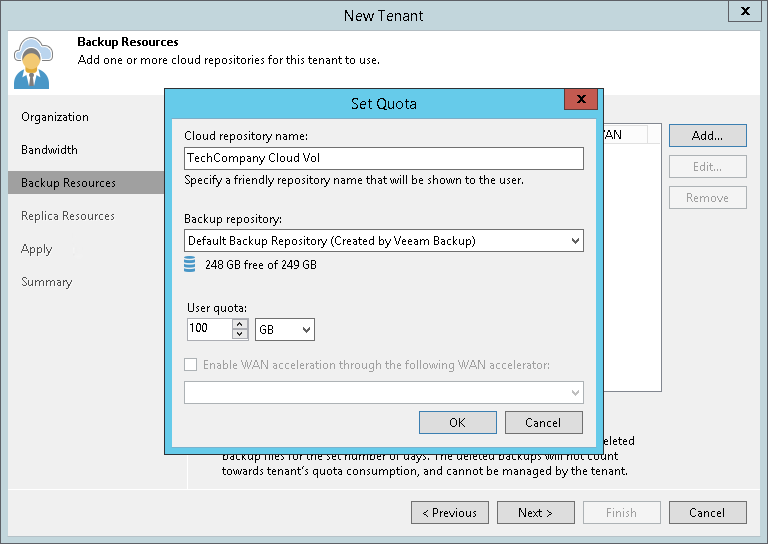Click the repository database icon
Viewport: 768px width, 544px height.
pos(190,264)
